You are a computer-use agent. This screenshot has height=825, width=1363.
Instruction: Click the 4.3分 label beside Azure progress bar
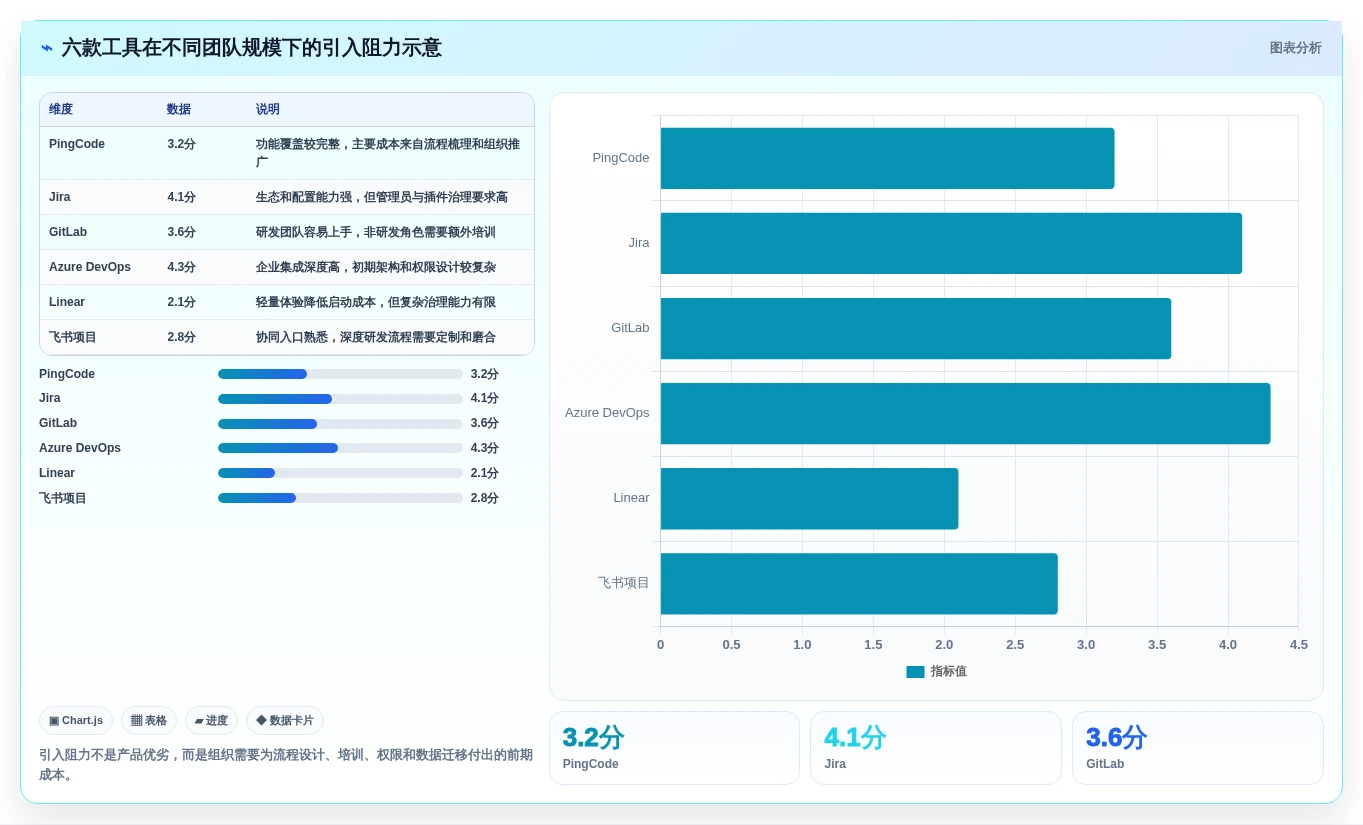485,448
